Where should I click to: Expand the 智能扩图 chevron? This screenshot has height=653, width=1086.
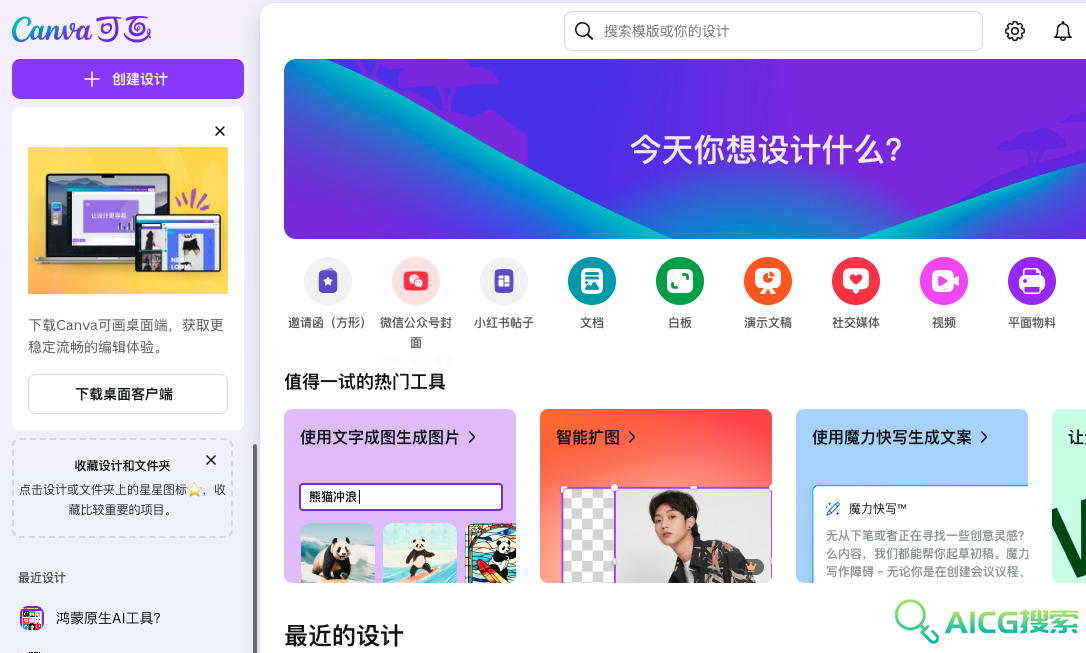point(632,437)
